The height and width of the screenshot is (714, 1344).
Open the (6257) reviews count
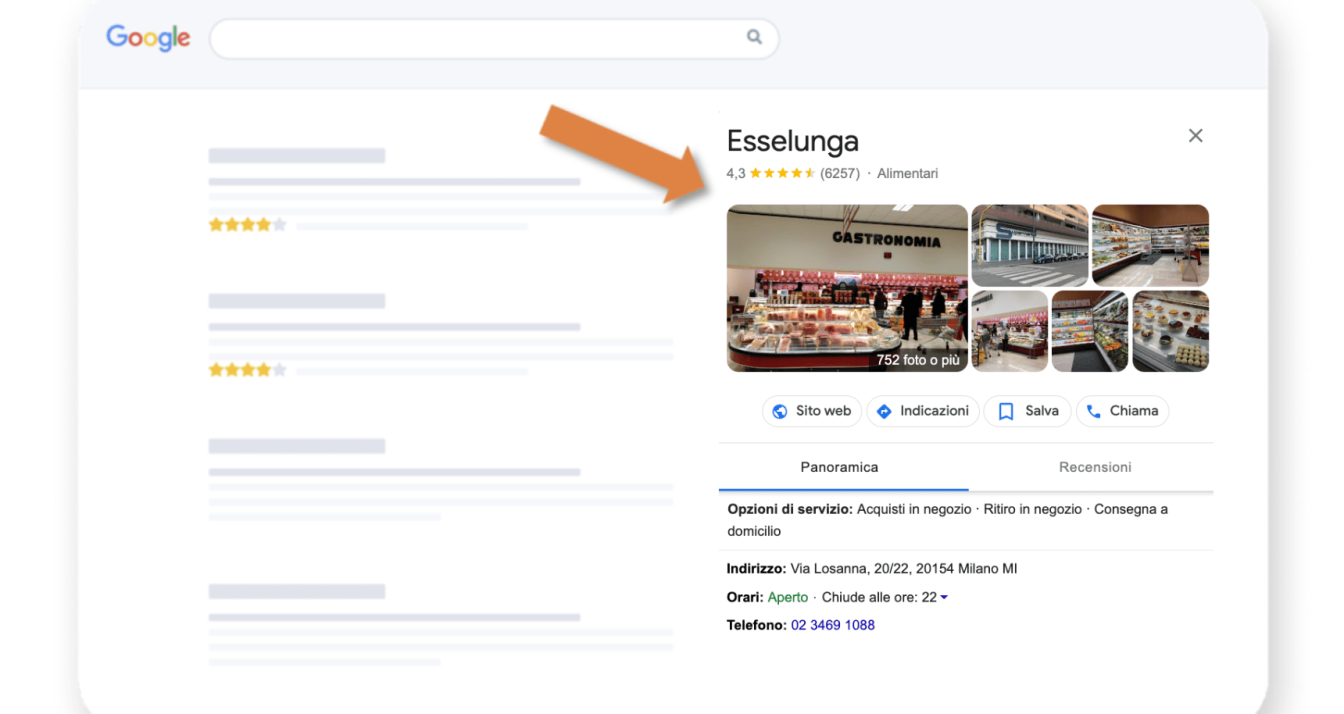840,173
